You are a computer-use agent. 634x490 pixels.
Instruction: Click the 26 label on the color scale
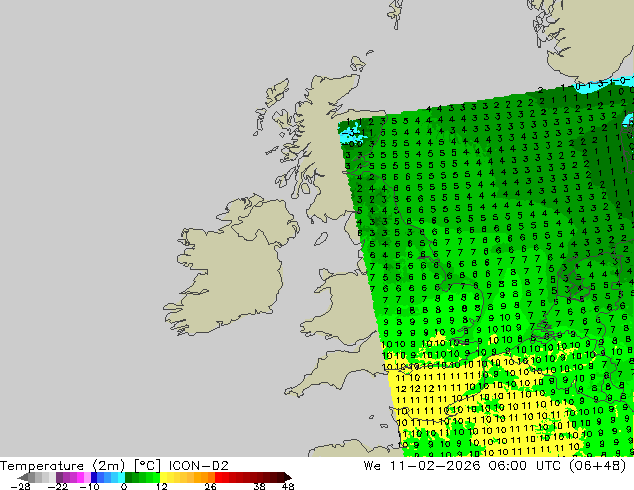[x=210, y=486]
